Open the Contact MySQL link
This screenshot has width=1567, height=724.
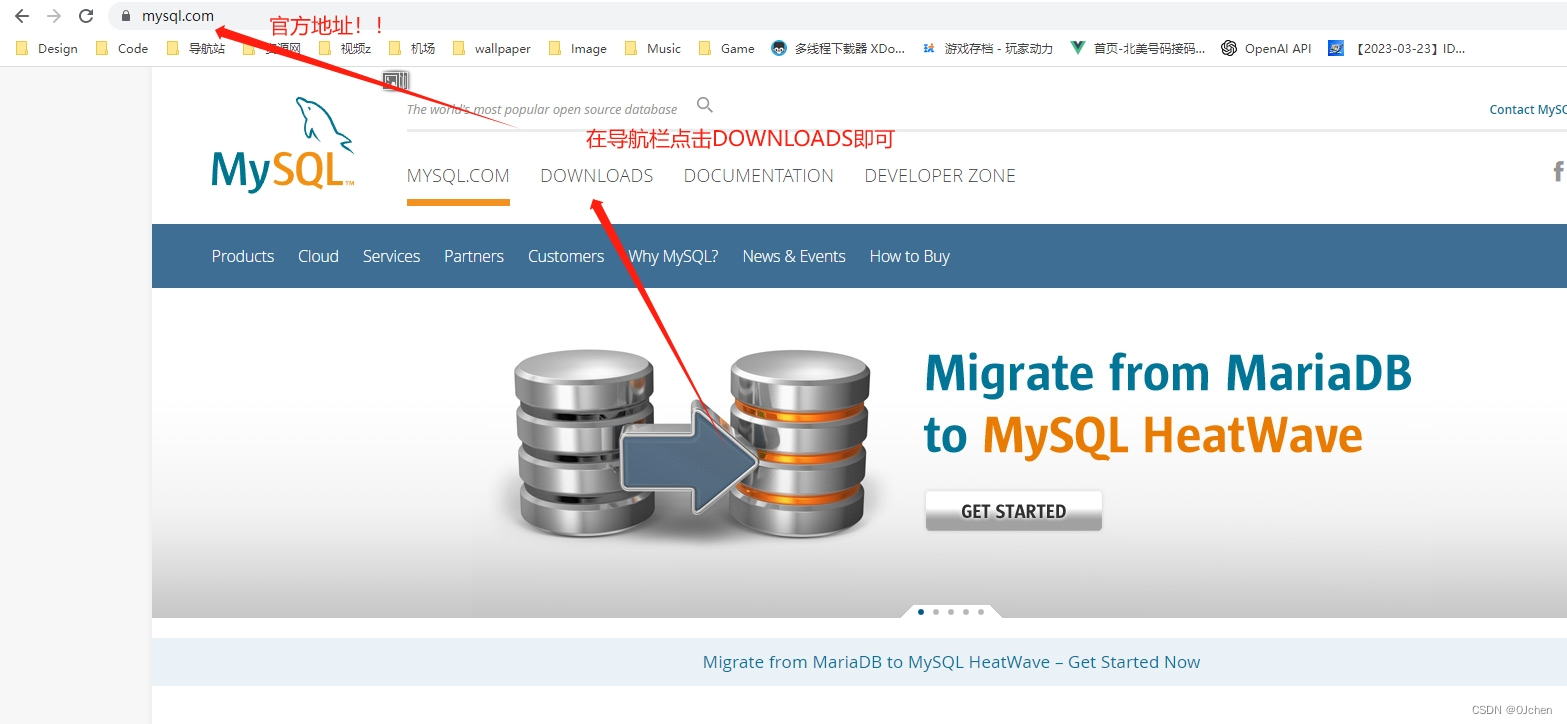1528,110
